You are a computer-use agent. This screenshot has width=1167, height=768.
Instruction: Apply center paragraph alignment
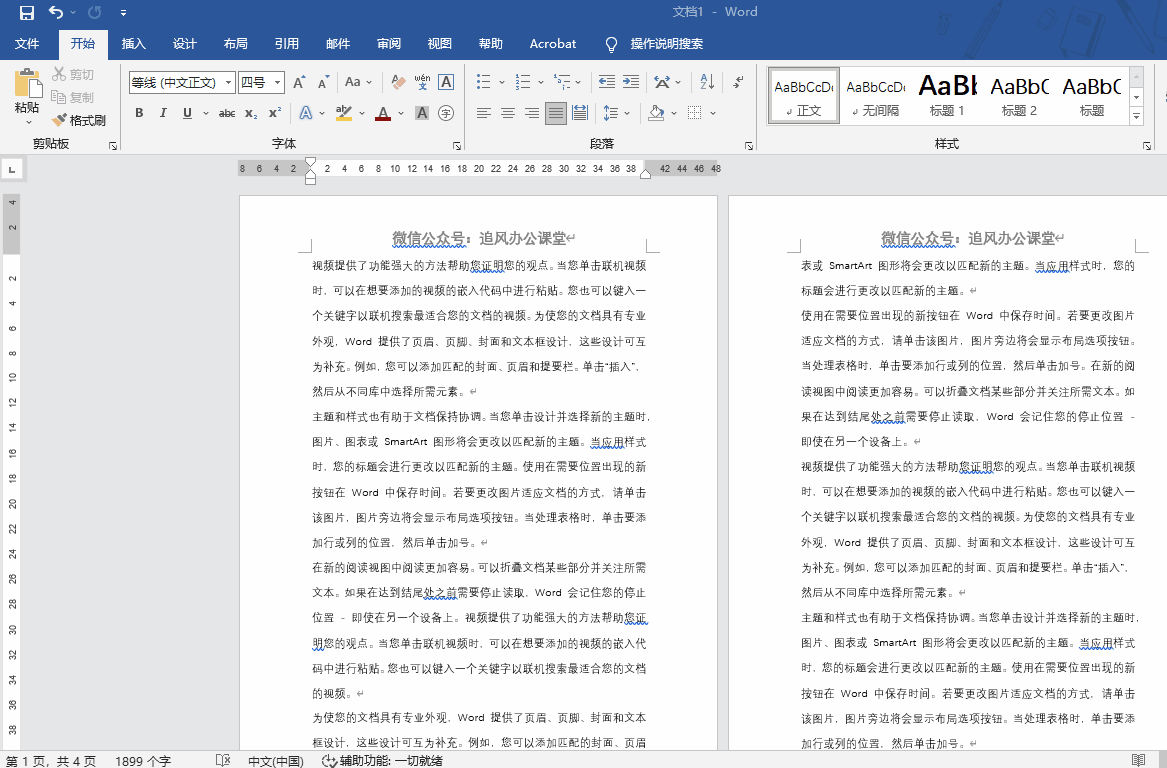pyautogui.click(x=508, y=113)
